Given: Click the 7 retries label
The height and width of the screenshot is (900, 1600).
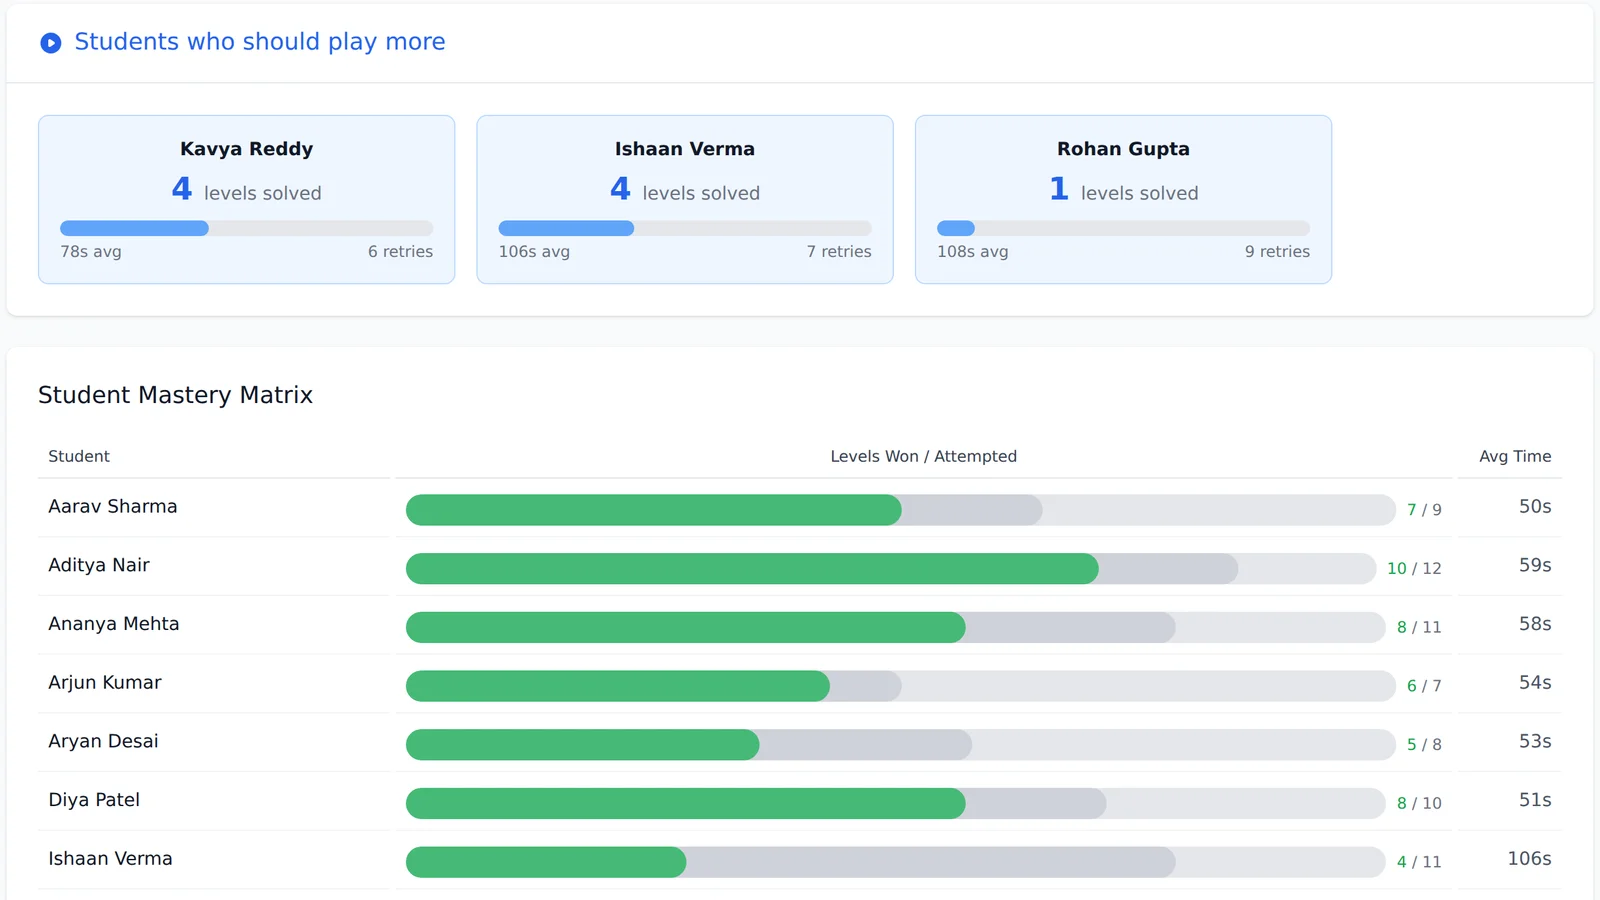Looking at the screenshot, I should point(839,252).
